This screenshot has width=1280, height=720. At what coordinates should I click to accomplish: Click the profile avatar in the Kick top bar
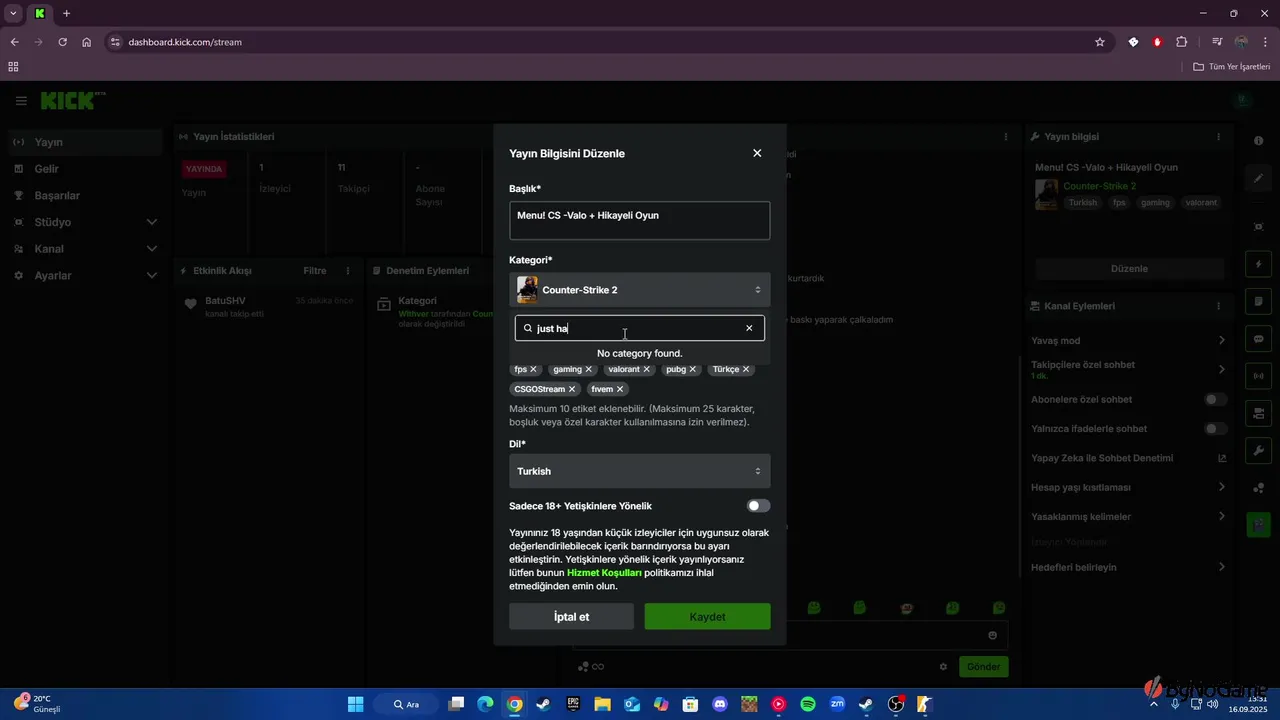[x=1242, y=100]
